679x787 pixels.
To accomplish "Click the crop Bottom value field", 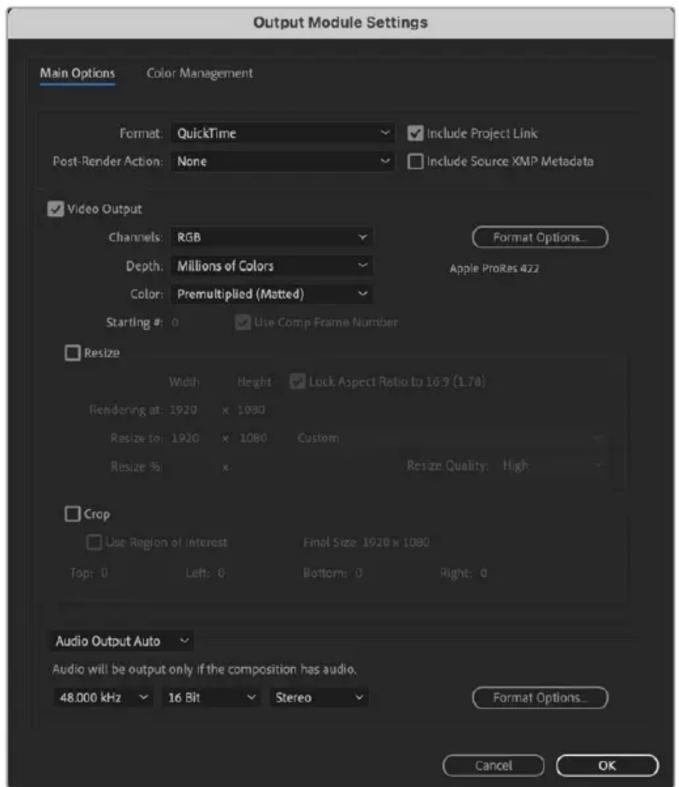I will 358,573.
